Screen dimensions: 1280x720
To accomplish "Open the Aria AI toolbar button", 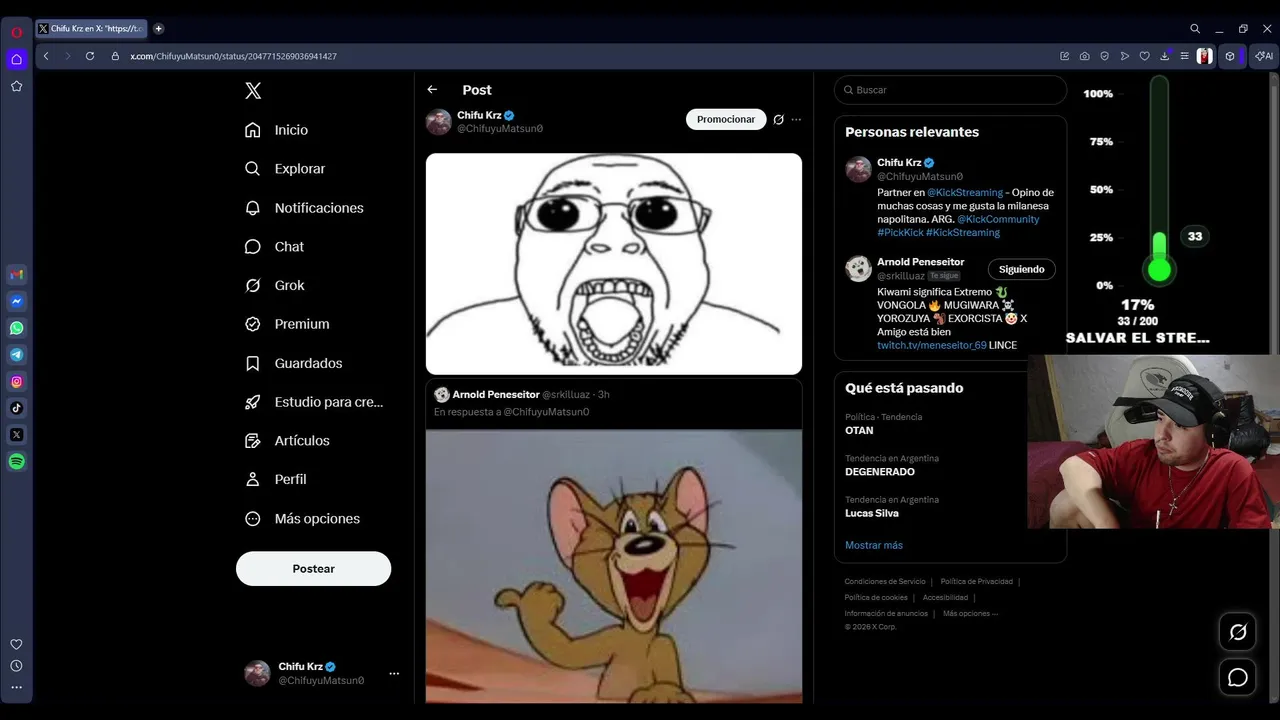I will tap(1265, 56).
